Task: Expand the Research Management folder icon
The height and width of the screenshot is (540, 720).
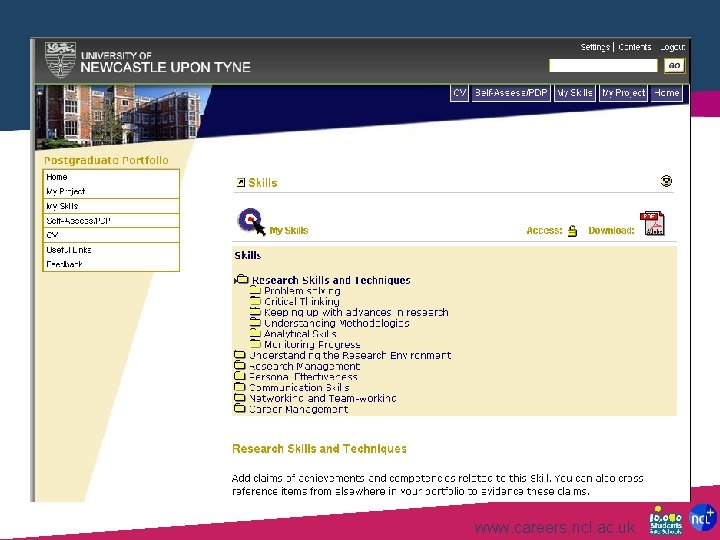Action: [x=240, y=366]
